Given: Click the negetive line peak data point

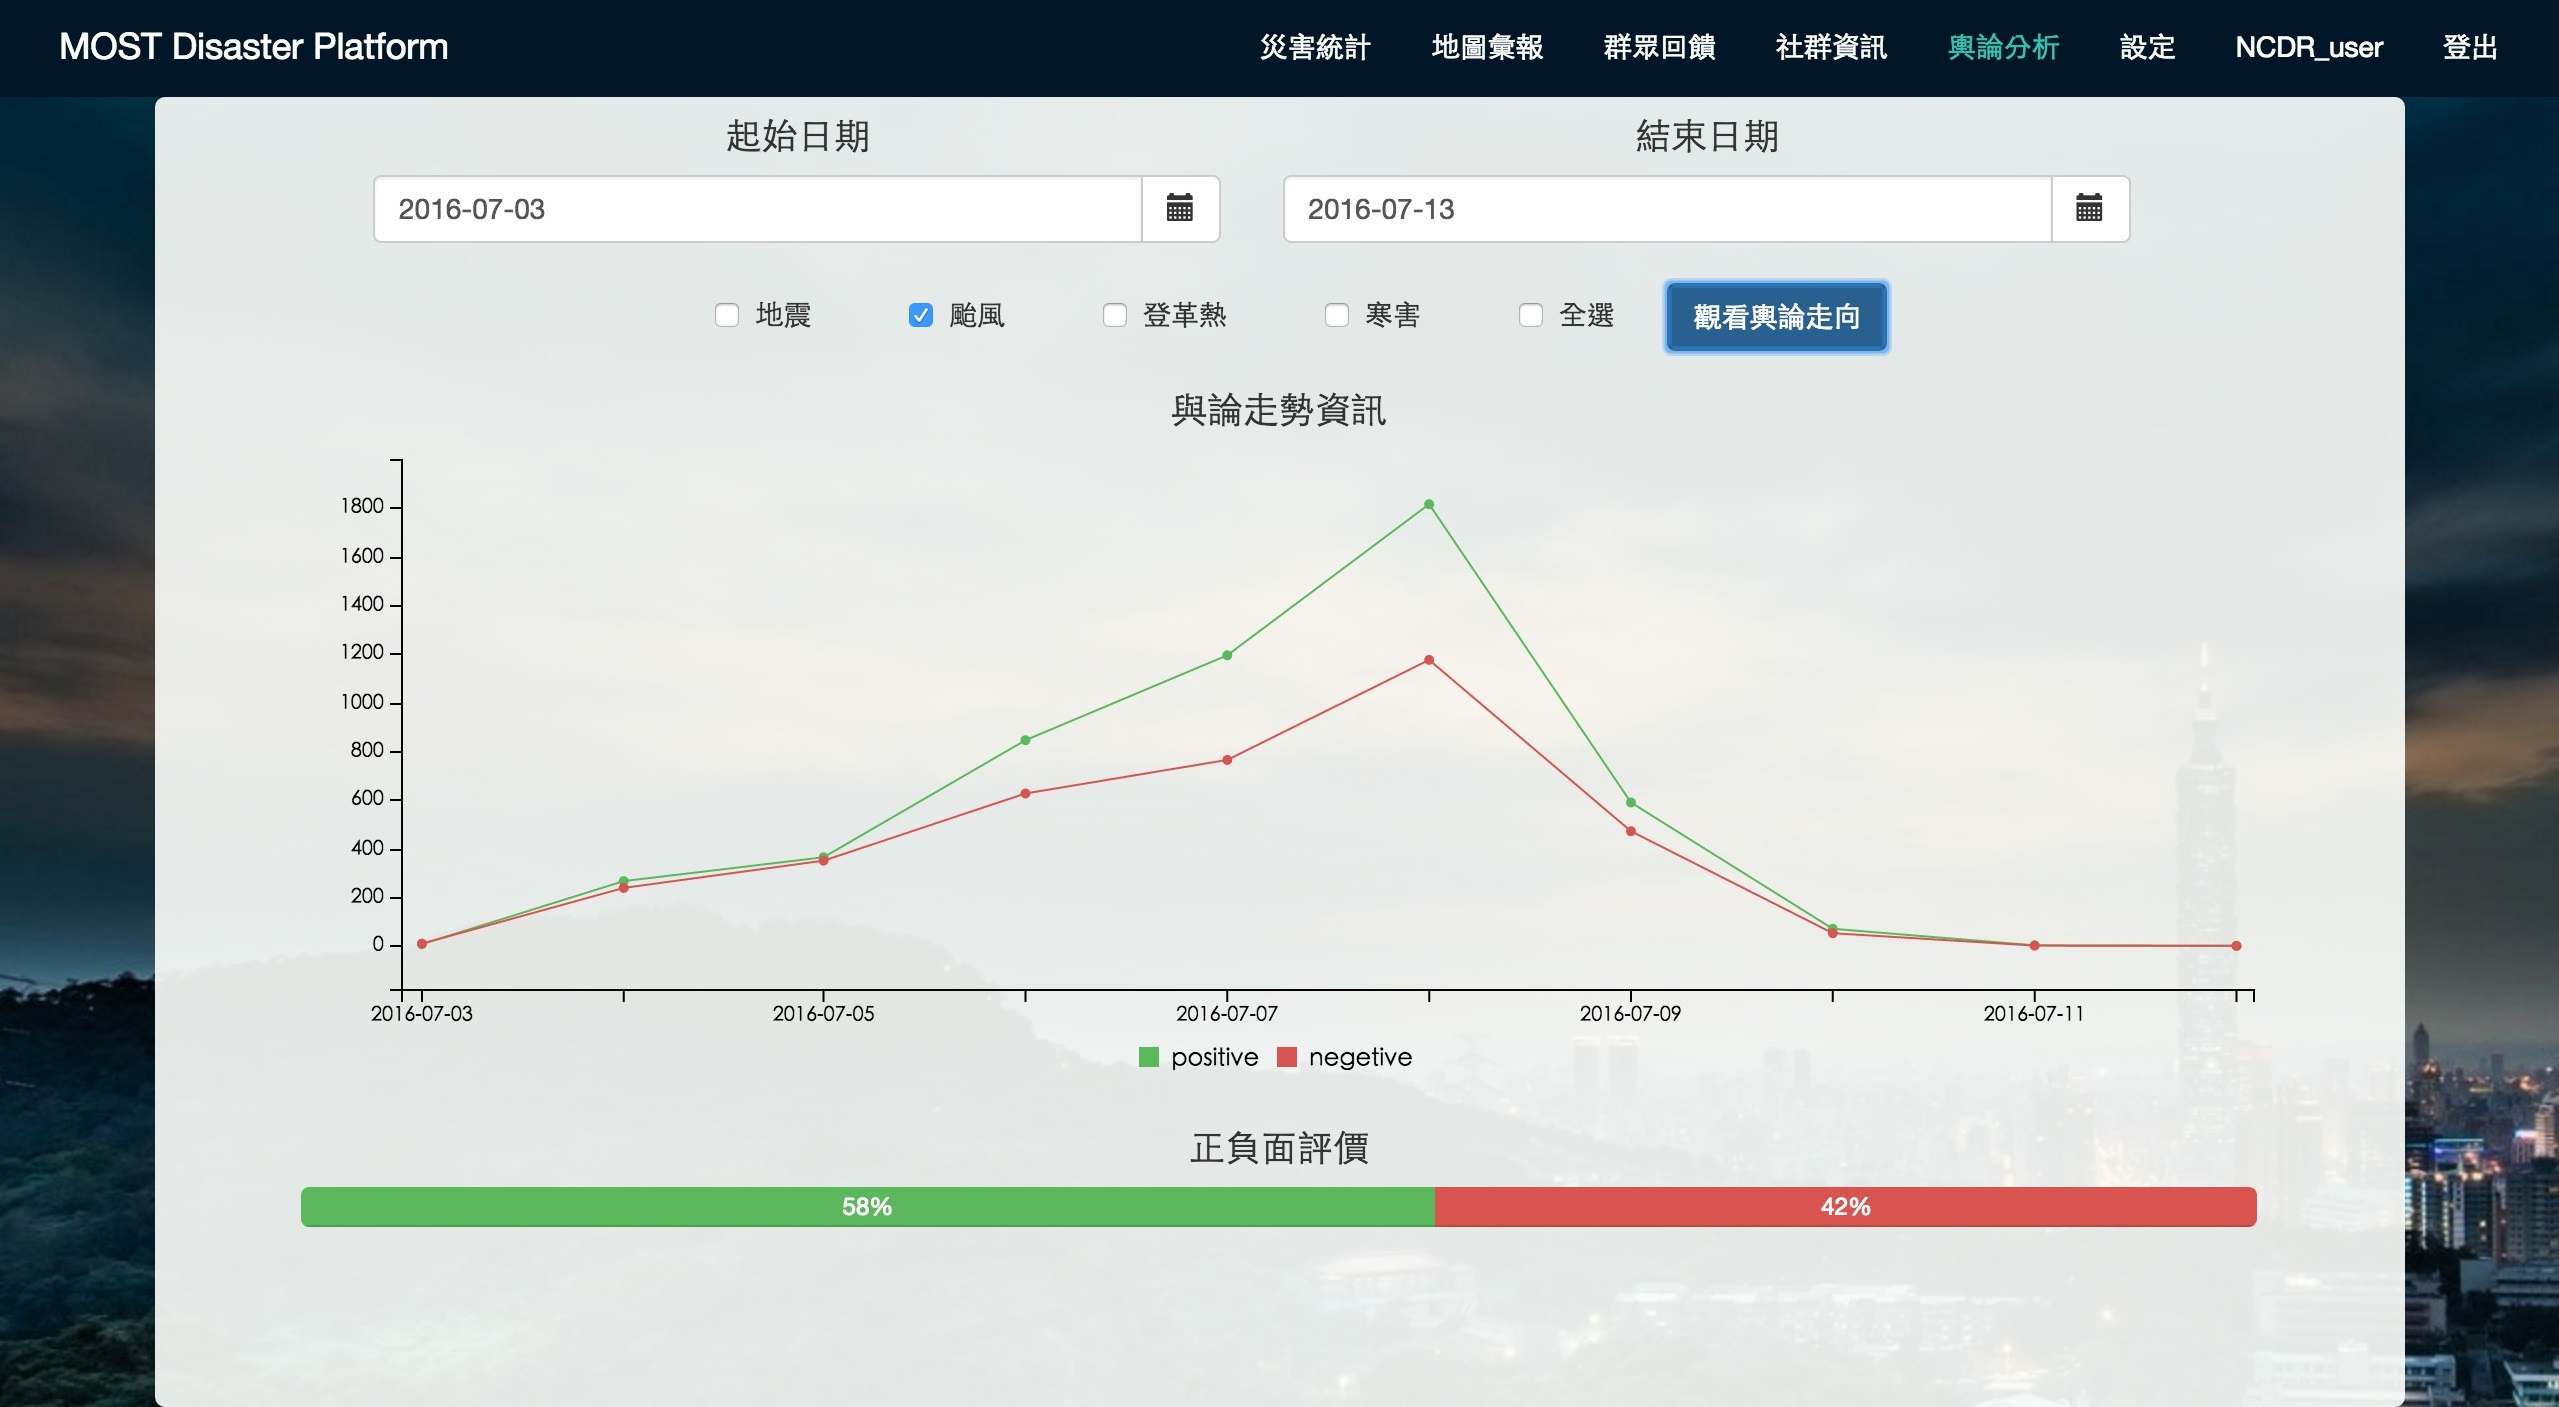Looking at the screenshot, I should 1429,660.
